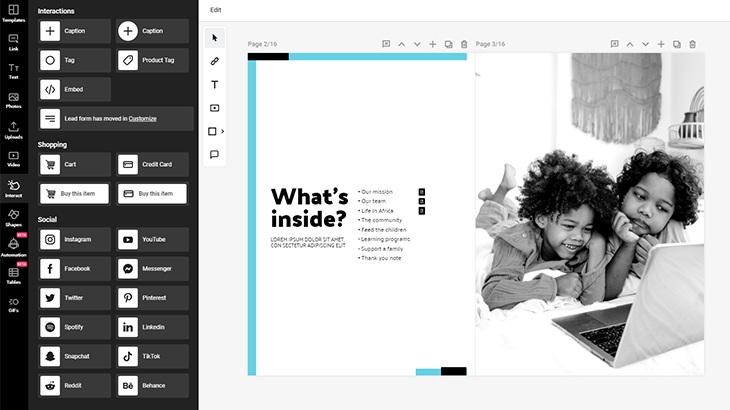Insert the TikTok social icon
730x410 pixels.
click(x=153, y=356)
